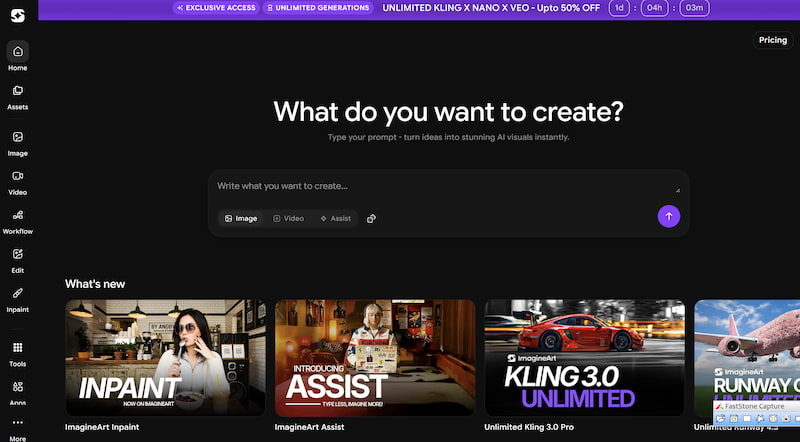Image resolution: width=800 pixels, height=442 pixels.
Task: Open the Pricing page
Action: coord(772,40)
